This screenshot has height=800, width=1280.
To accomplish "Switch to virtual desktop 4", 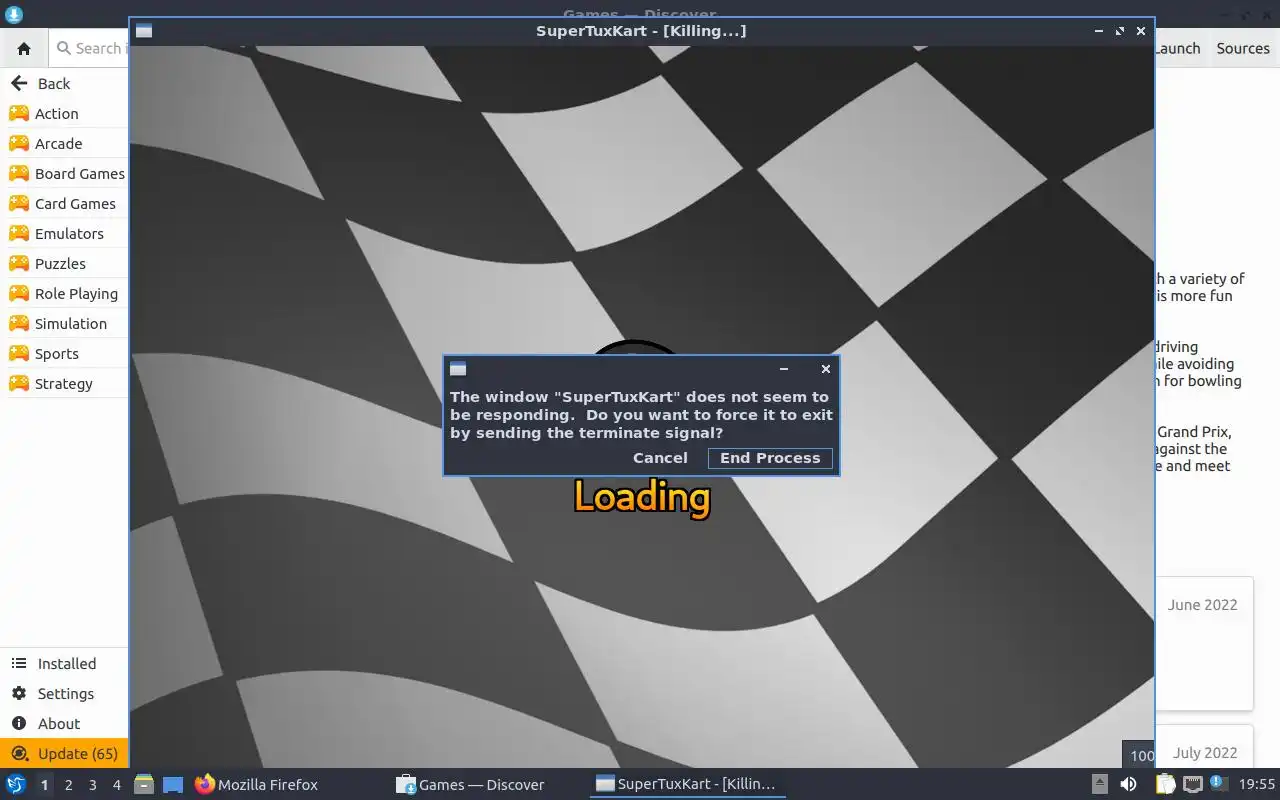I will tap(116, 785).
